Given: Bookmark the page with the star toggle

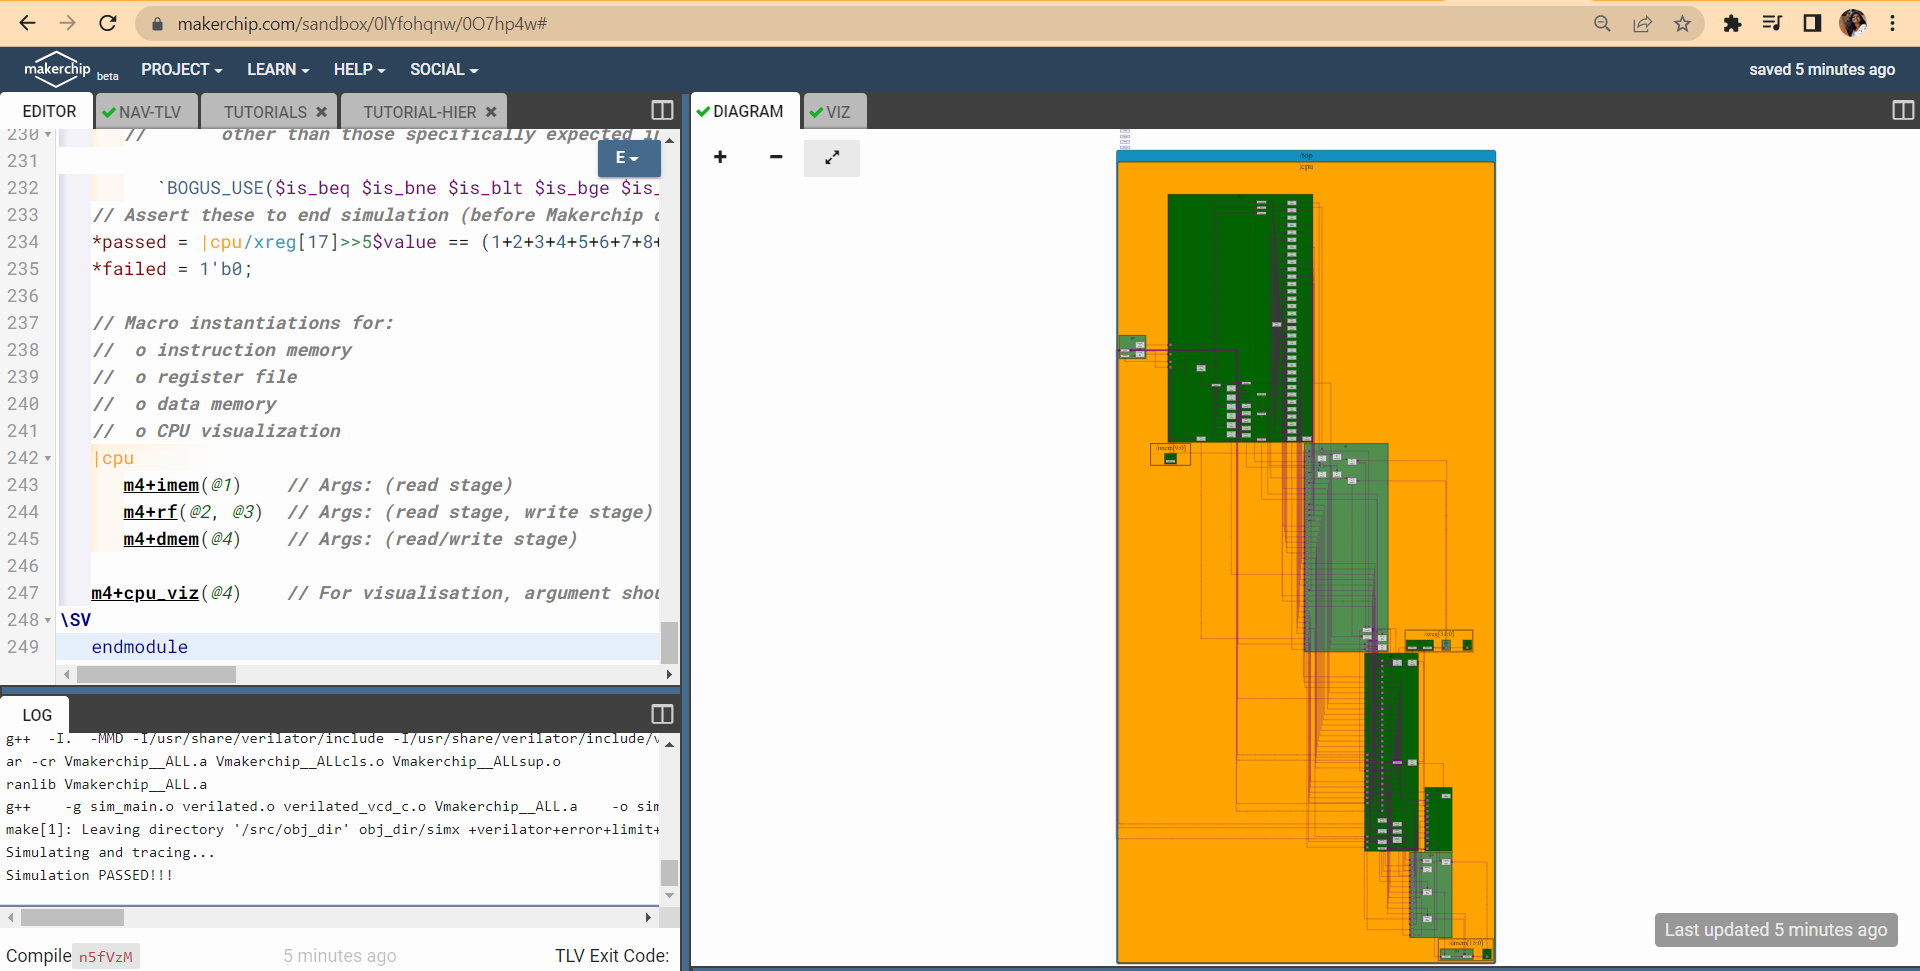Looking at the screenshot, I should pyautogui.click(x=1683, y=22).
